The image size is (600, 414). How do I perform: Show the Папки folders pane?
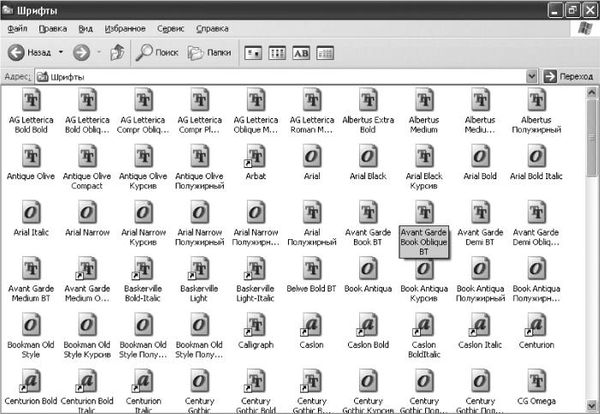coord(209,51)
